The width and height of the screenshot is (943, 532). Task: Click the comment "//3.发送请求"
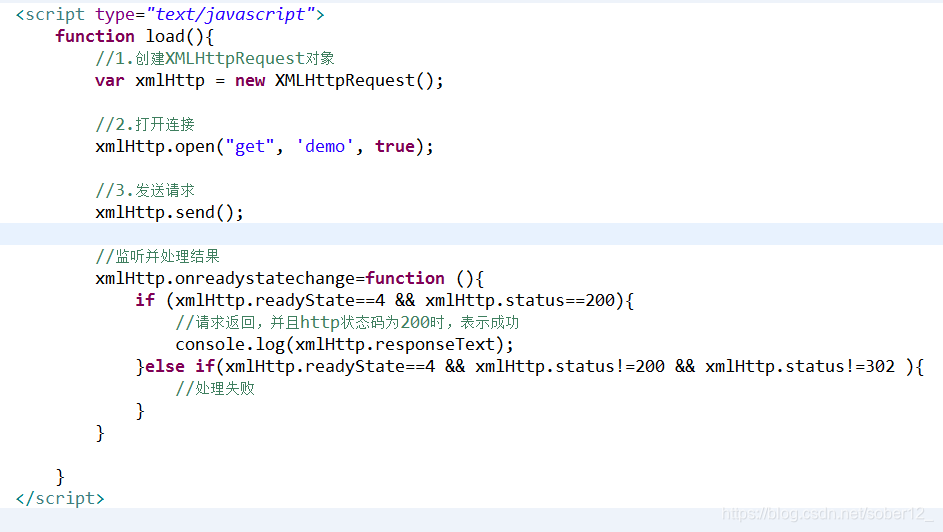tap(145, 191)
